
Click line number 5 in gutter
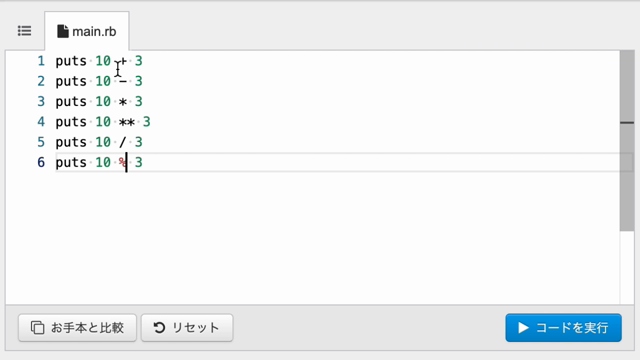click(x=41, y=142)
